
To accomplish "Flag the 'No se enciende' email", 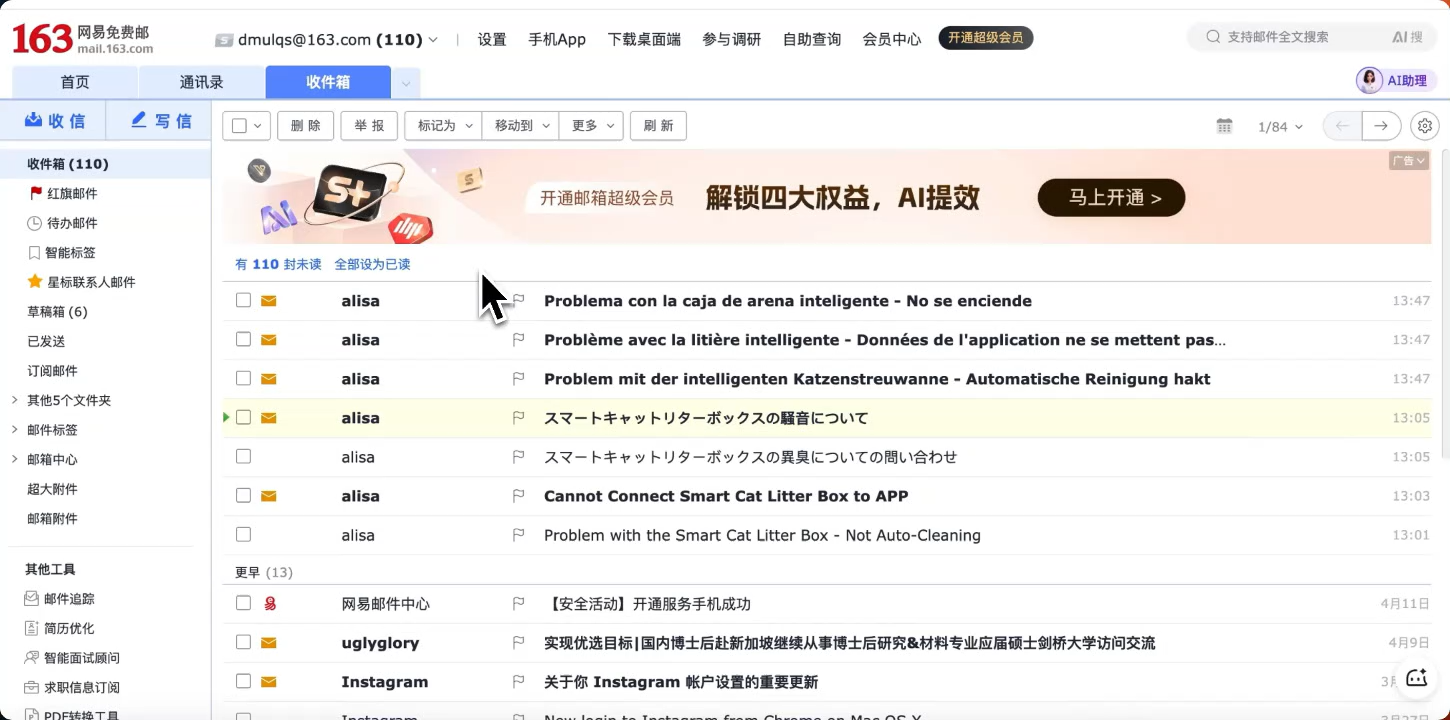I will [x=518, y=300].
